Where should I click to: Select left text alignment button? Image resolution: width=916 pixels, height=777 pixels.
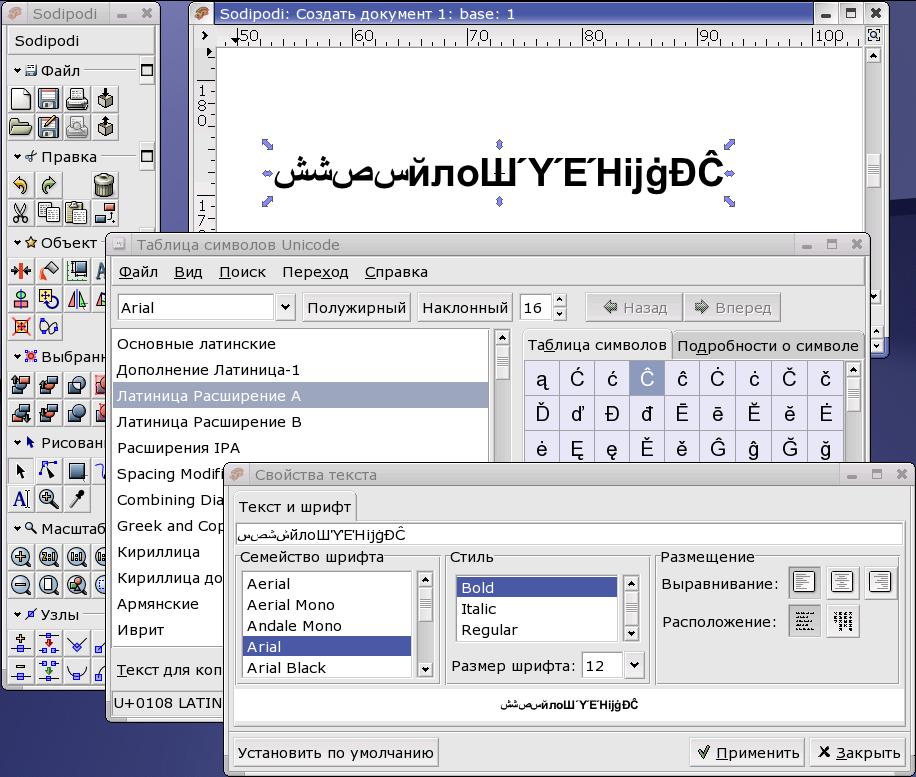804,582
